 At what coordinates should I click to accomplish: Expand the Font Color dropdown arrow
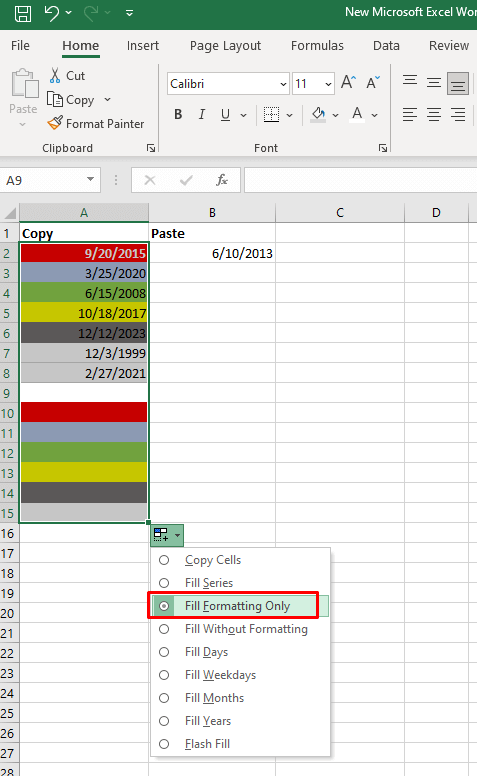coord(375,115)
